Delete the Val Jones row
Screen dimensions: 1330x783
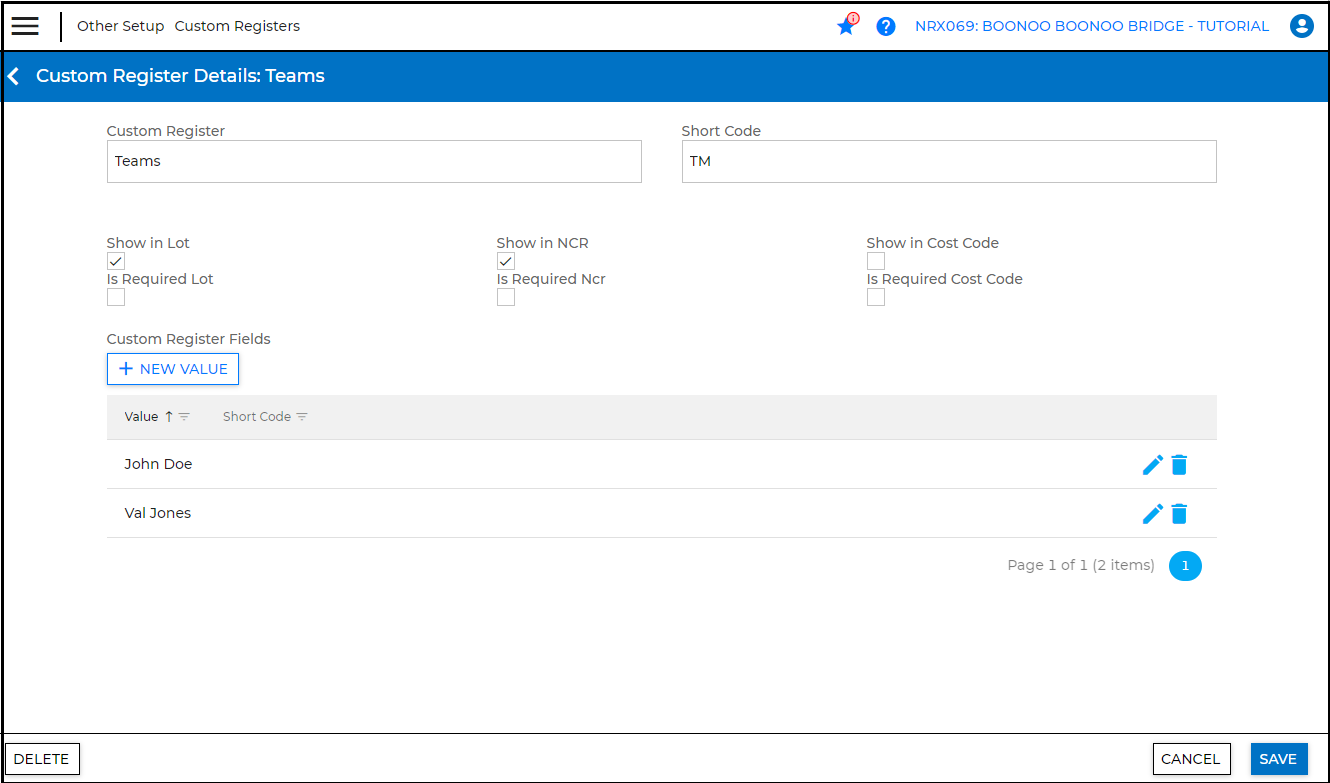click(x=1180, y=513)
